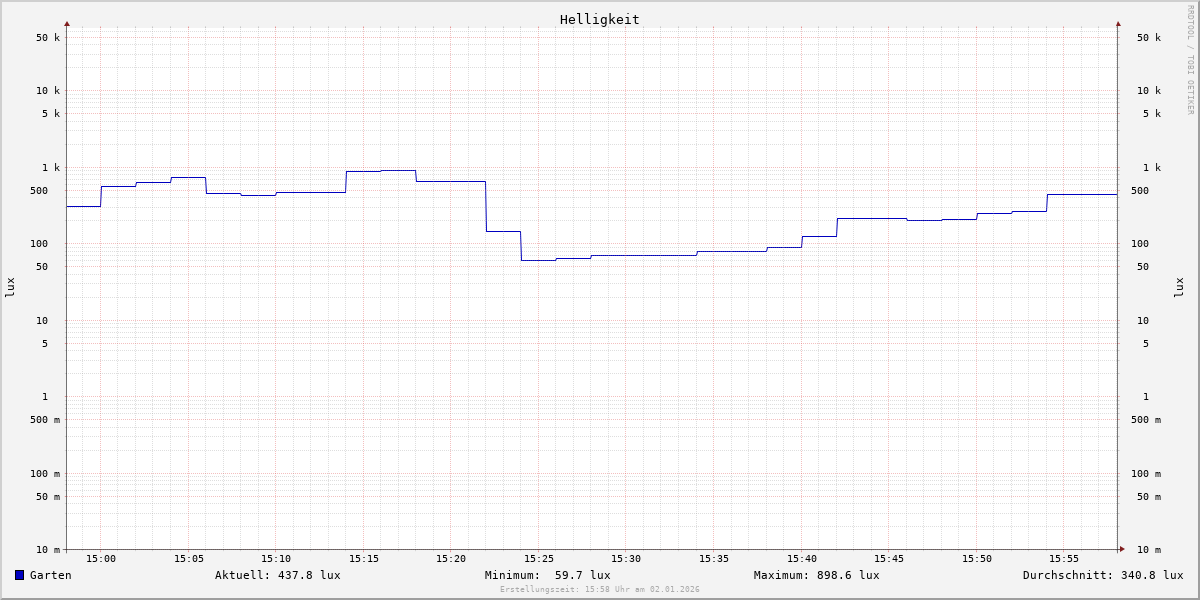Click the right vertical lux axis label
The image size is (1200, 600).
(1179, 288)
